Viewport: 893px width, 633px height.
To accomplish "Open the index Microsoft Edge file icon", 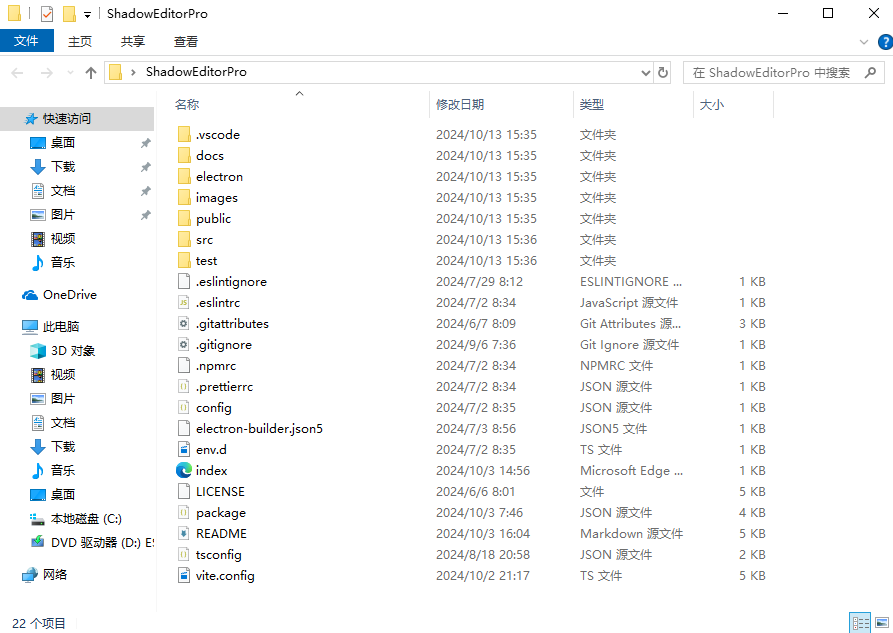I will pyautogui.click(x=184, y=470).
